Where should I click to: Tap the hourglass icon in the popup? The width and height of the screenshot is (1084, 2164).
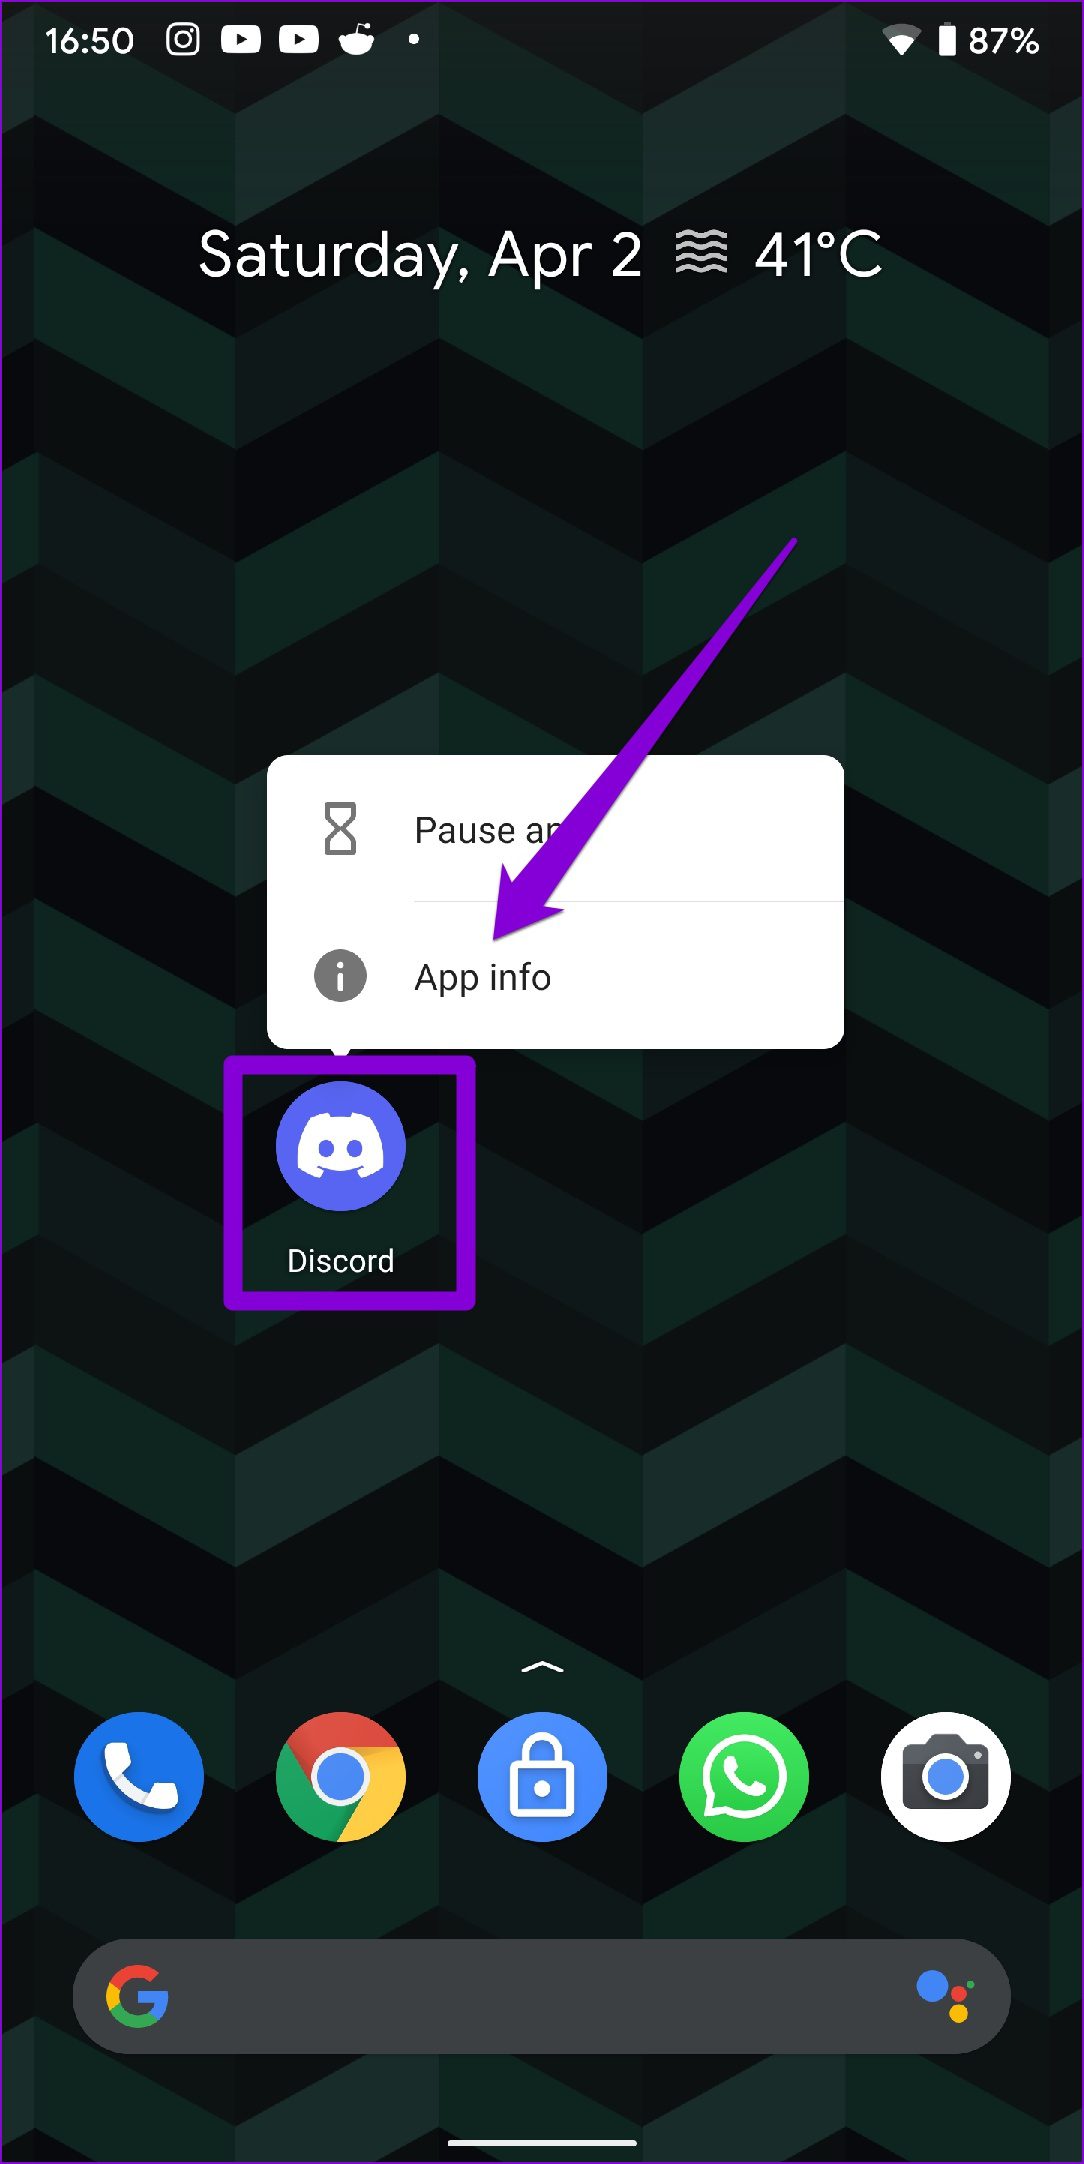click(x=340, y=828)
